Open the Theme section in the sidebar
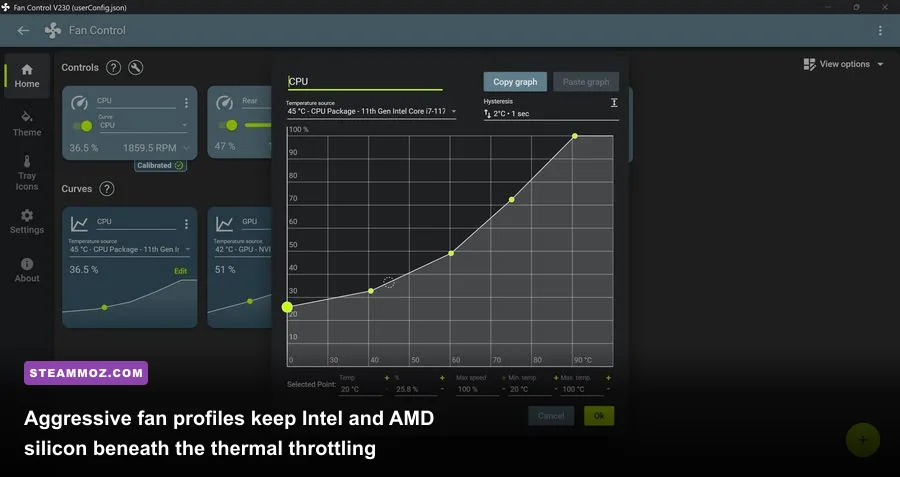Screen dimensions: 900x477 click(x=26, y=124)
